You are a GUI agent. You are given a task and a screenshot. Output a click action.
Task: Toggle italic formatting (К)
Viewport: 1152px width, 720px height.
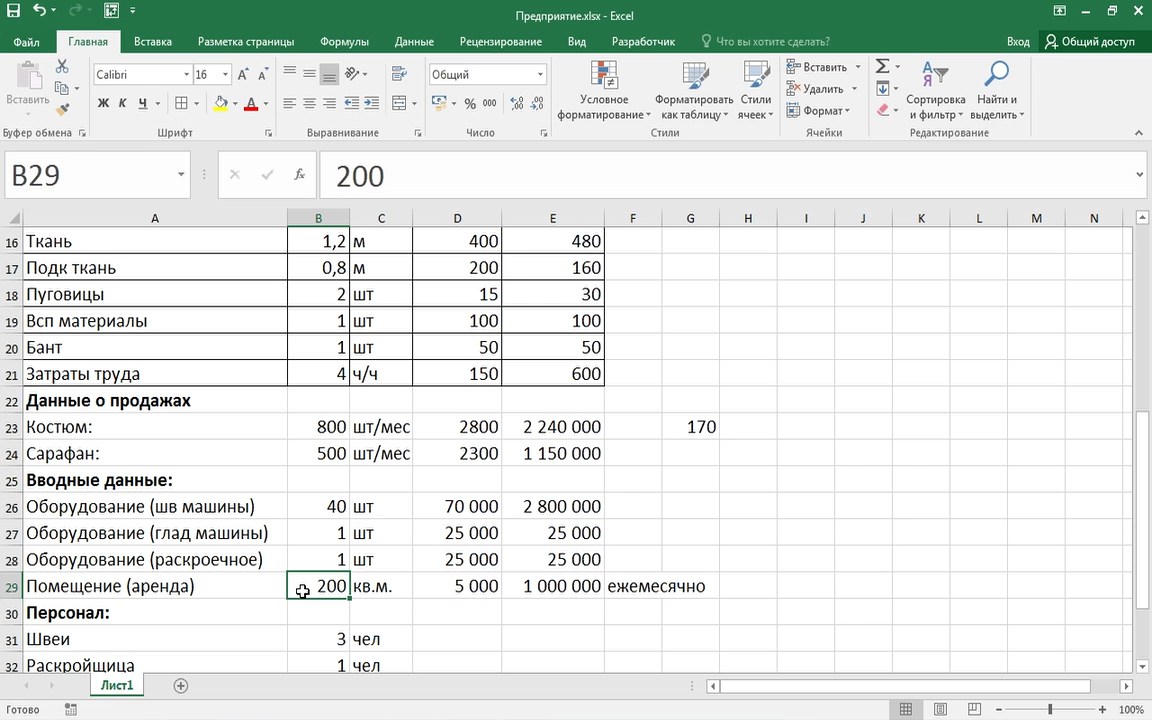pos(123,104)
